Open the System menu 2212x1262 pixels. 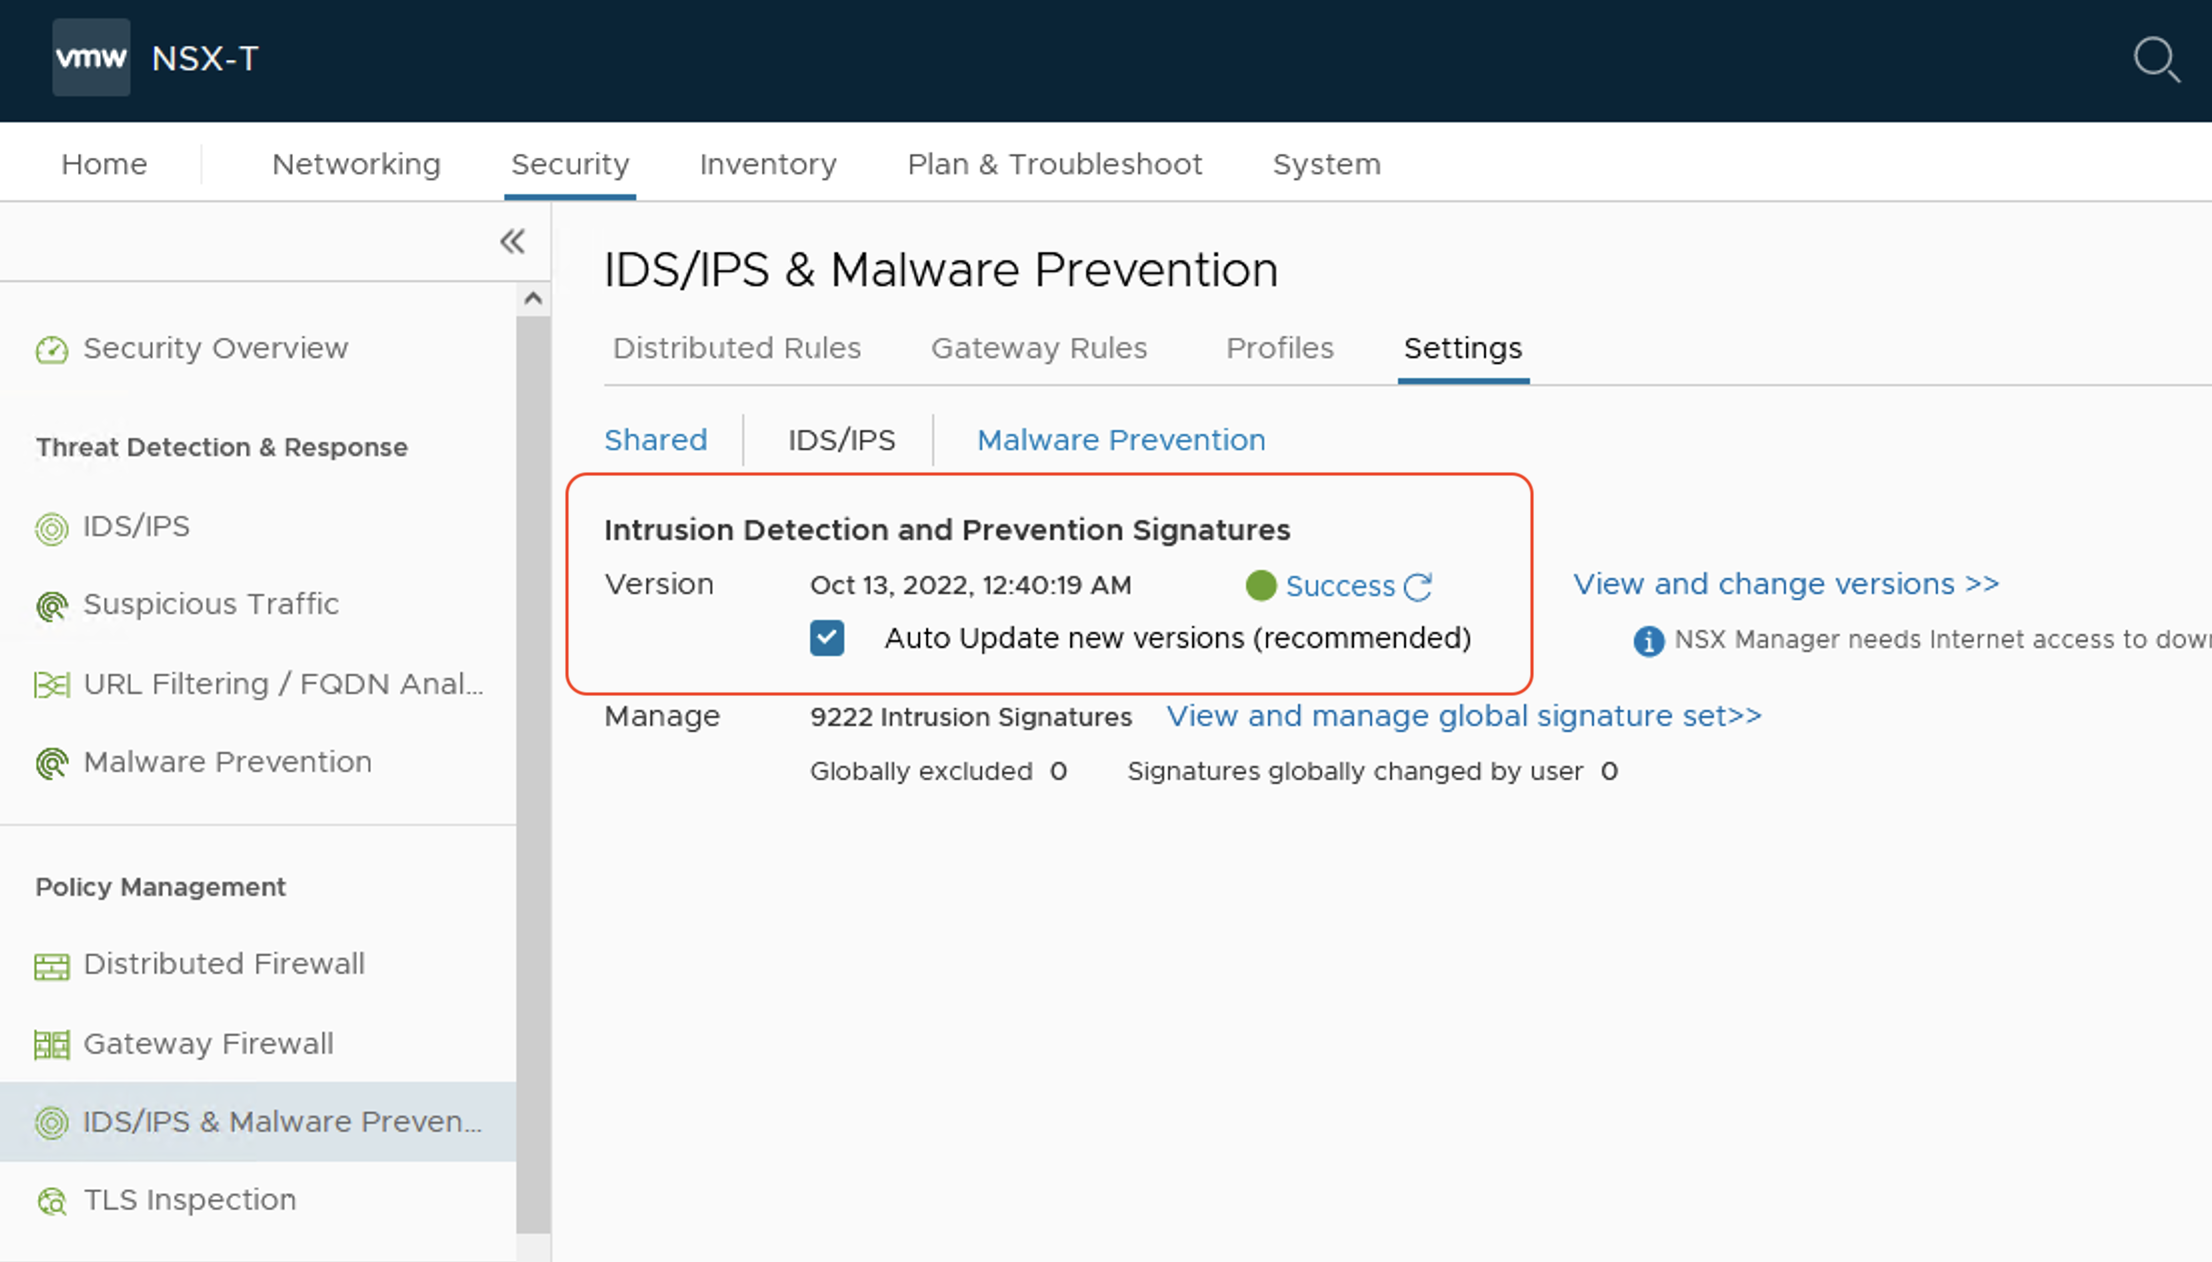pos(1327,164)
